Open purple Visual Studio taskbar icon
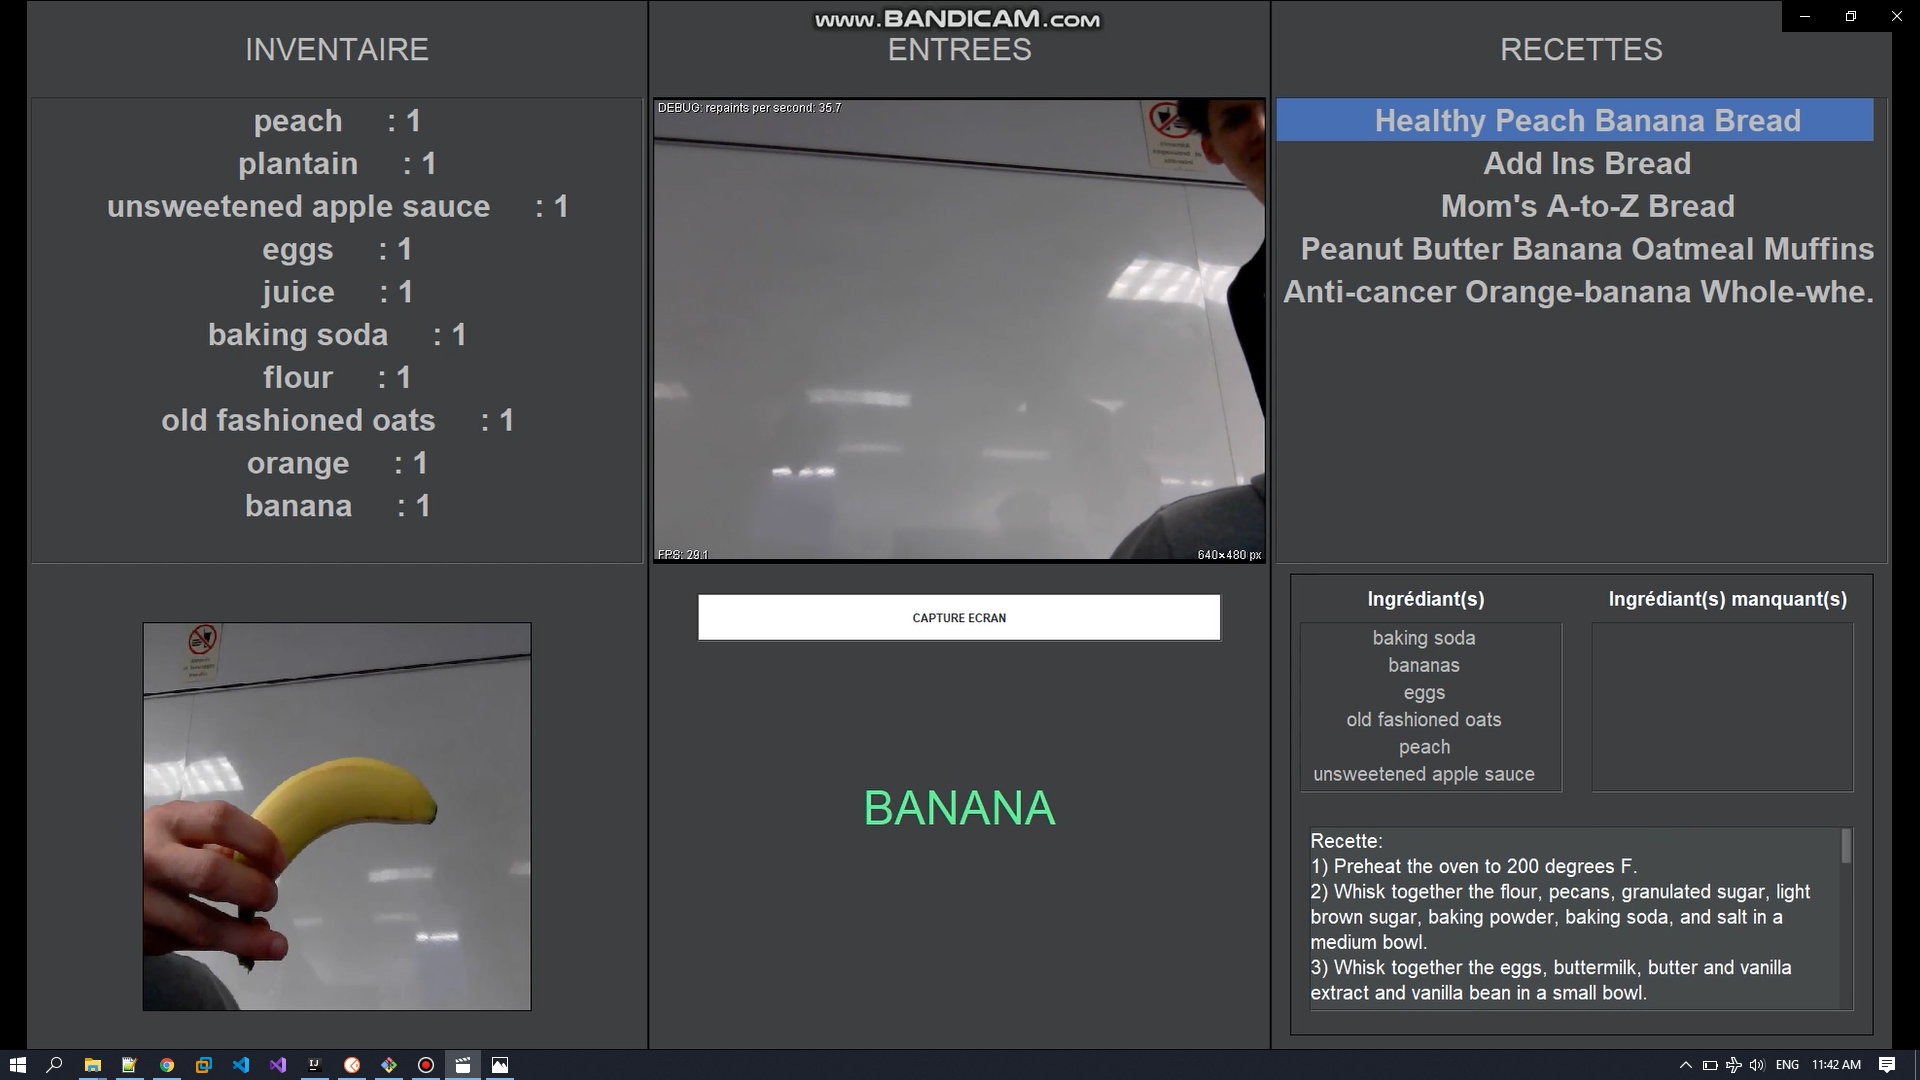 tap(278, 1065)
